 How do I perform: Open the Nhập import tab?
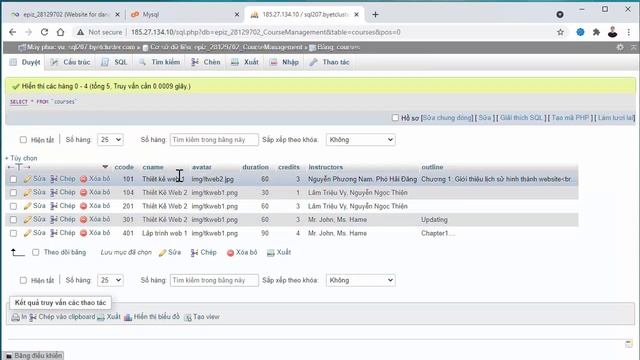pyautogui.click(x=284, y=62)
